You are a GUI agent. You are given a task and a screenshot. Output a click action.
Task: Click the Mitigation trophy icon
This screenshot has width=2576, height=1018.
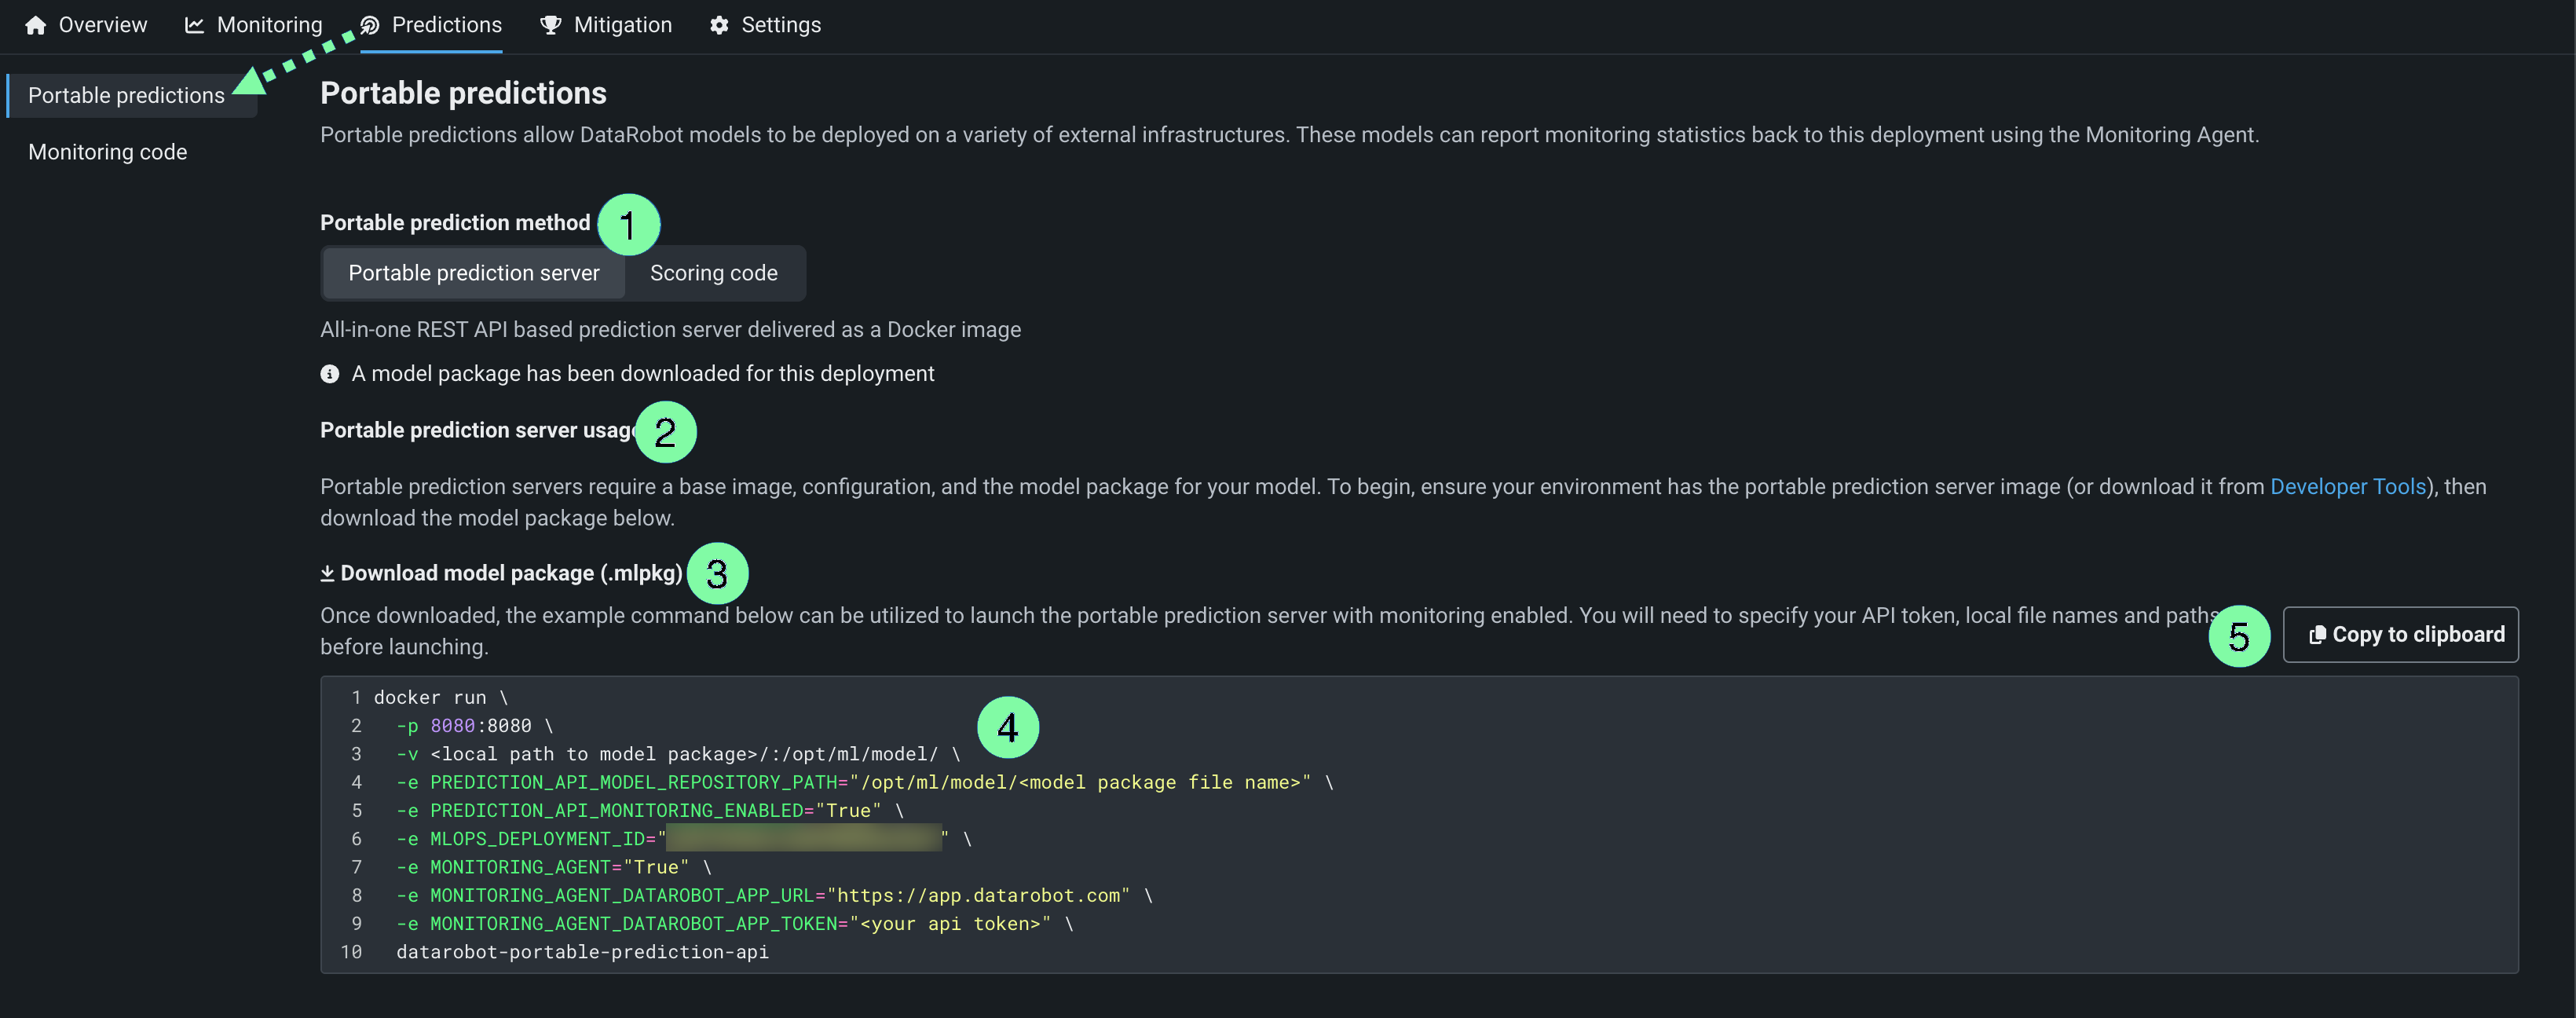point(550,25)
